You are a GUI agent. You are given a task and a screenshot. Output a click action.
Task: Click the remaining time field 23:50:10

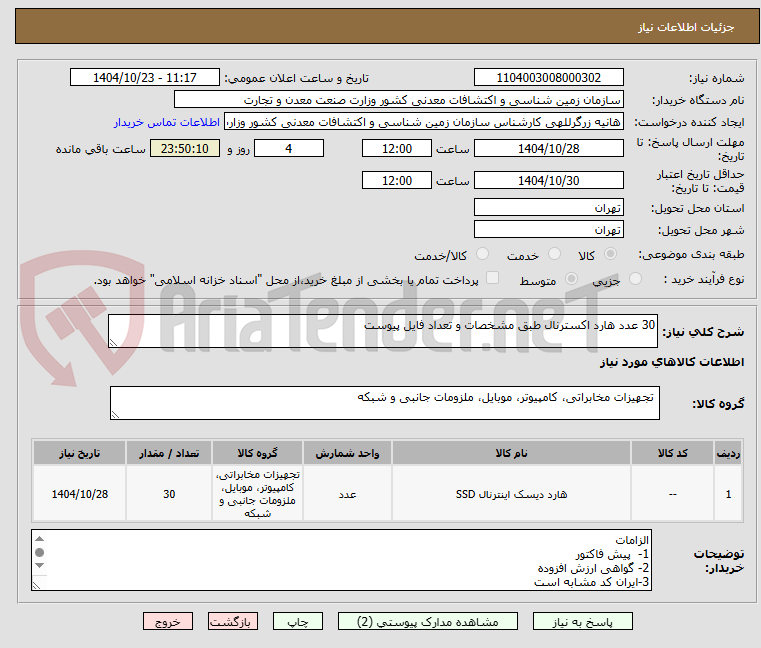[x=185, y=149]
